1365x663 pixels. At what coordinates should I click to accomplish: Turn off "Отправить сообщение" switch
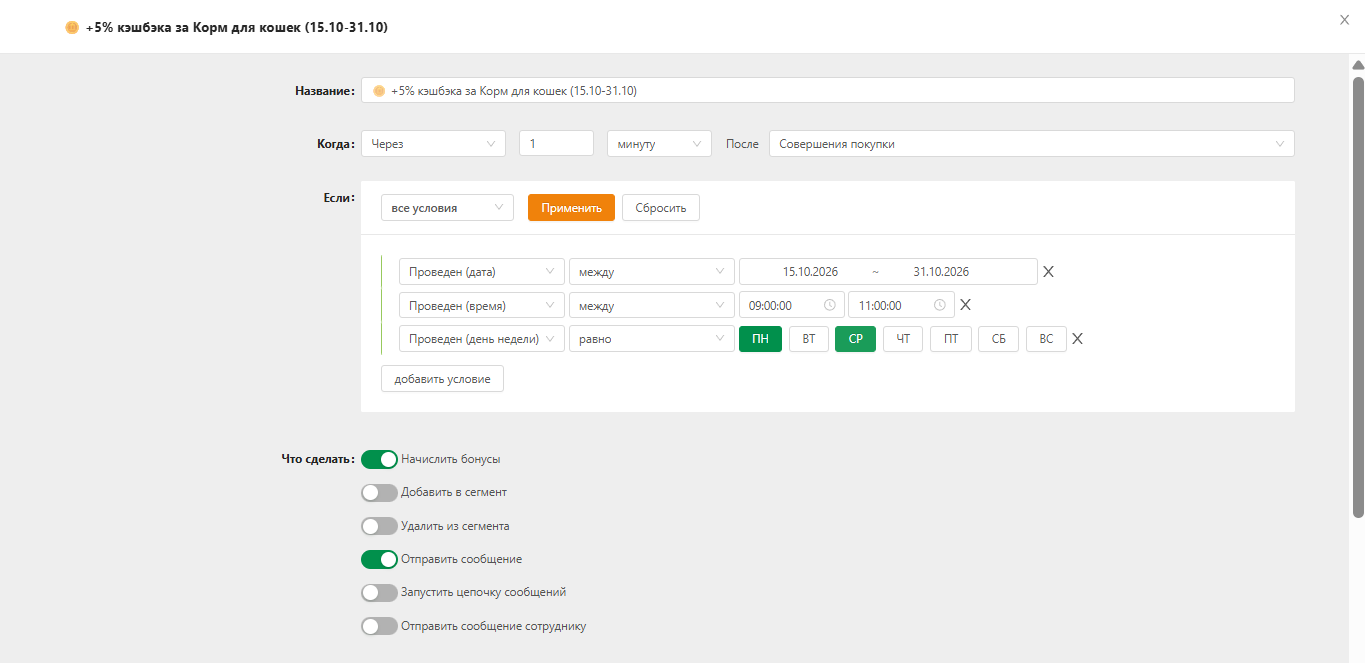click(x=379, y=559)
